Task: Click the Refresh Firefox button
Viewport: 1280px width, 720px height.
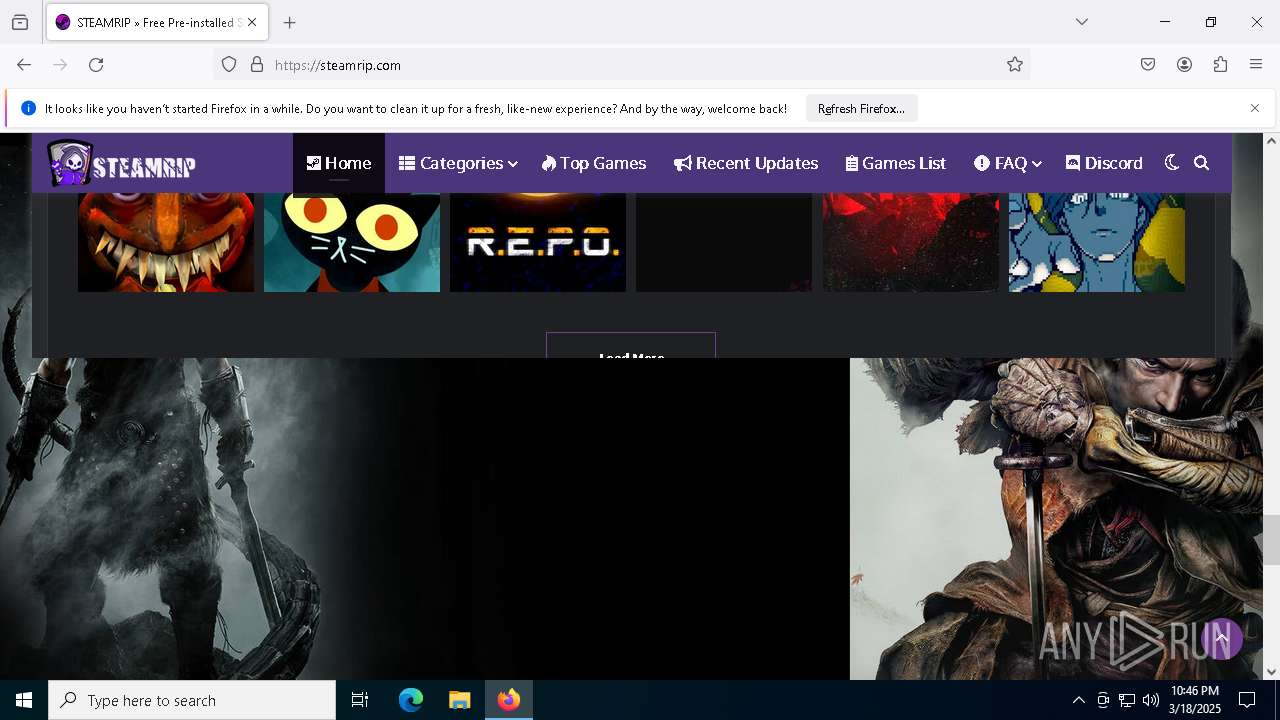Action: 861,108
